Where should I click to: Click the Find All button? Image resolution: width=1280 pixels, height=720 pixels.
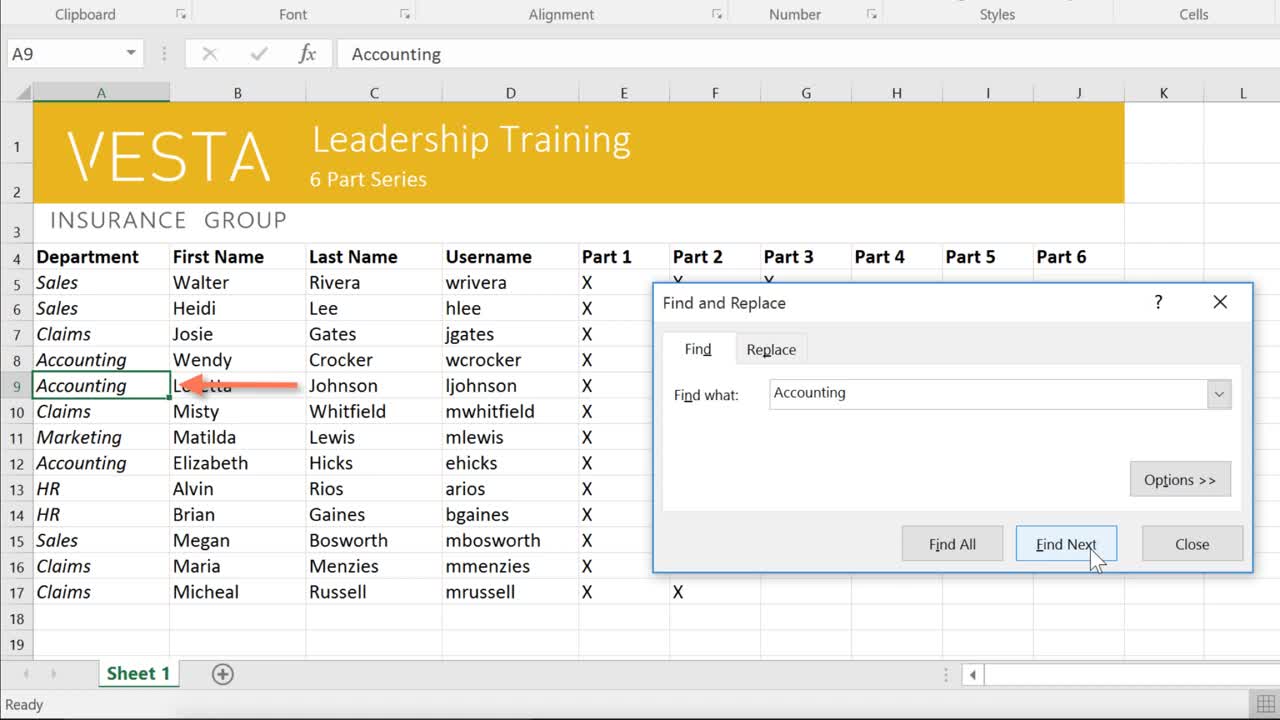pos(952,544)
